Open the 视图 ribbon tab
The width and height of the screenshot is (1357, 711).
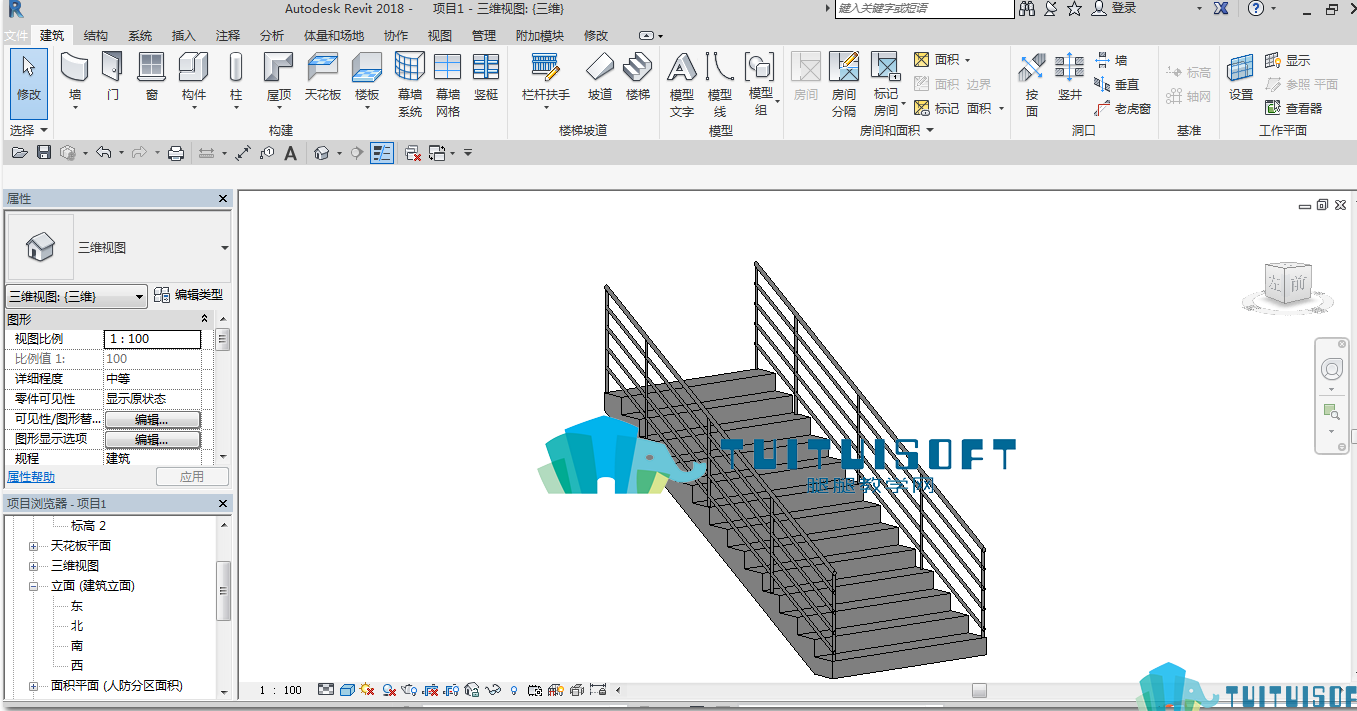tap(440, 35)
